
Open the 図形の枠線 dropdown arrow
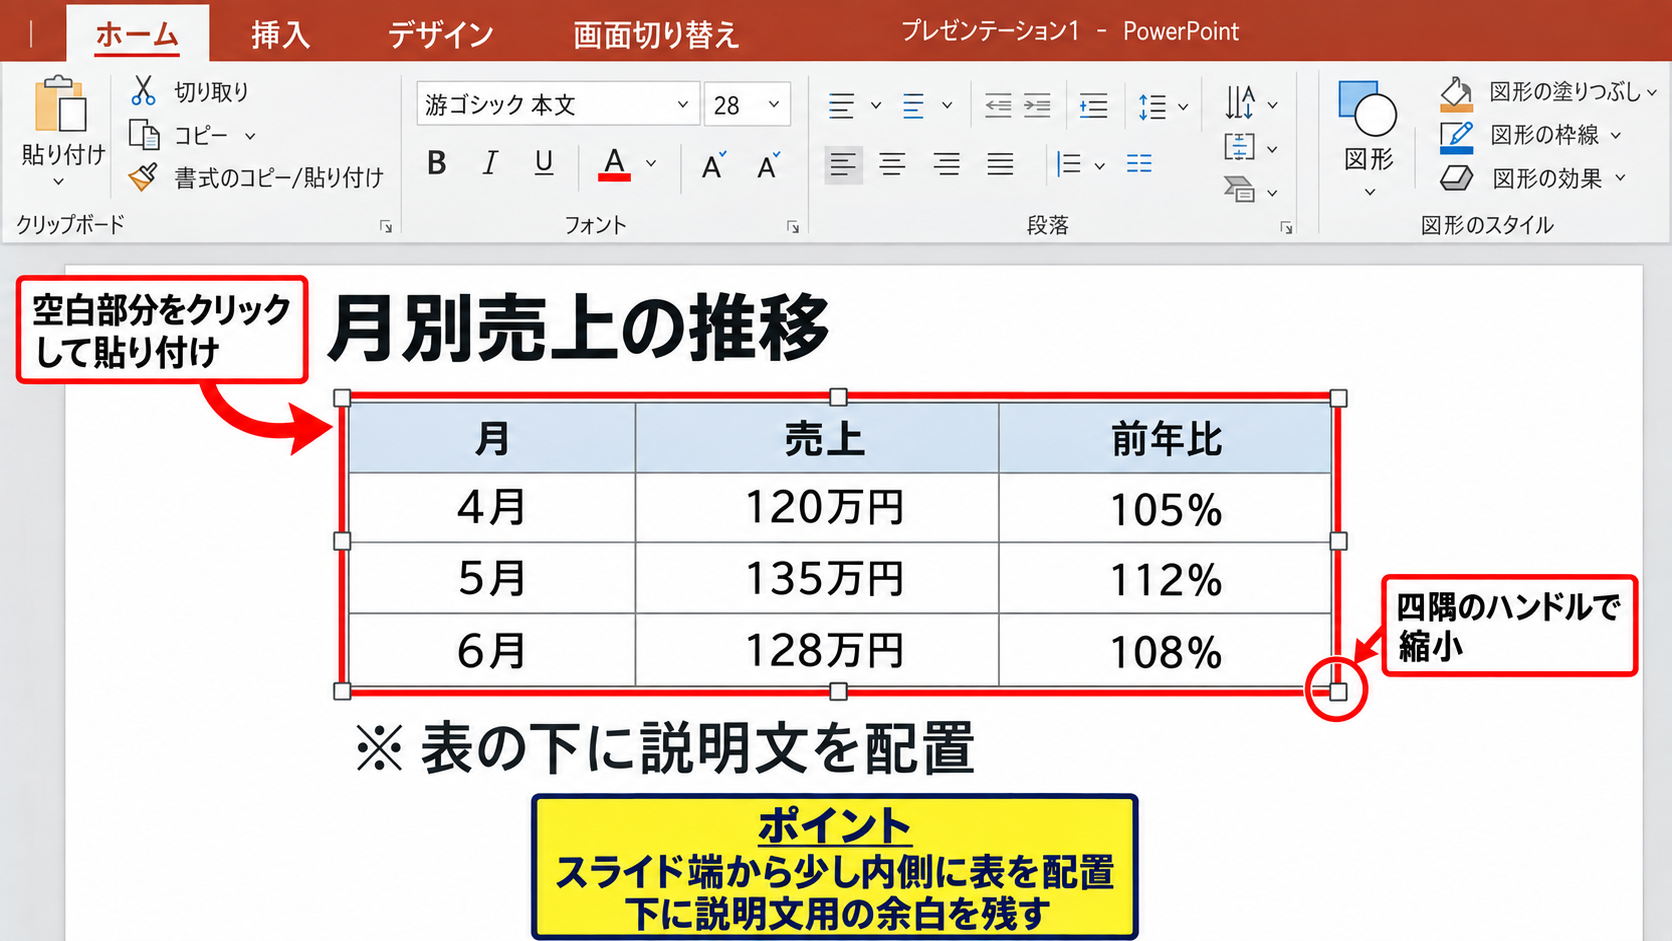[x=1616, y=135]
